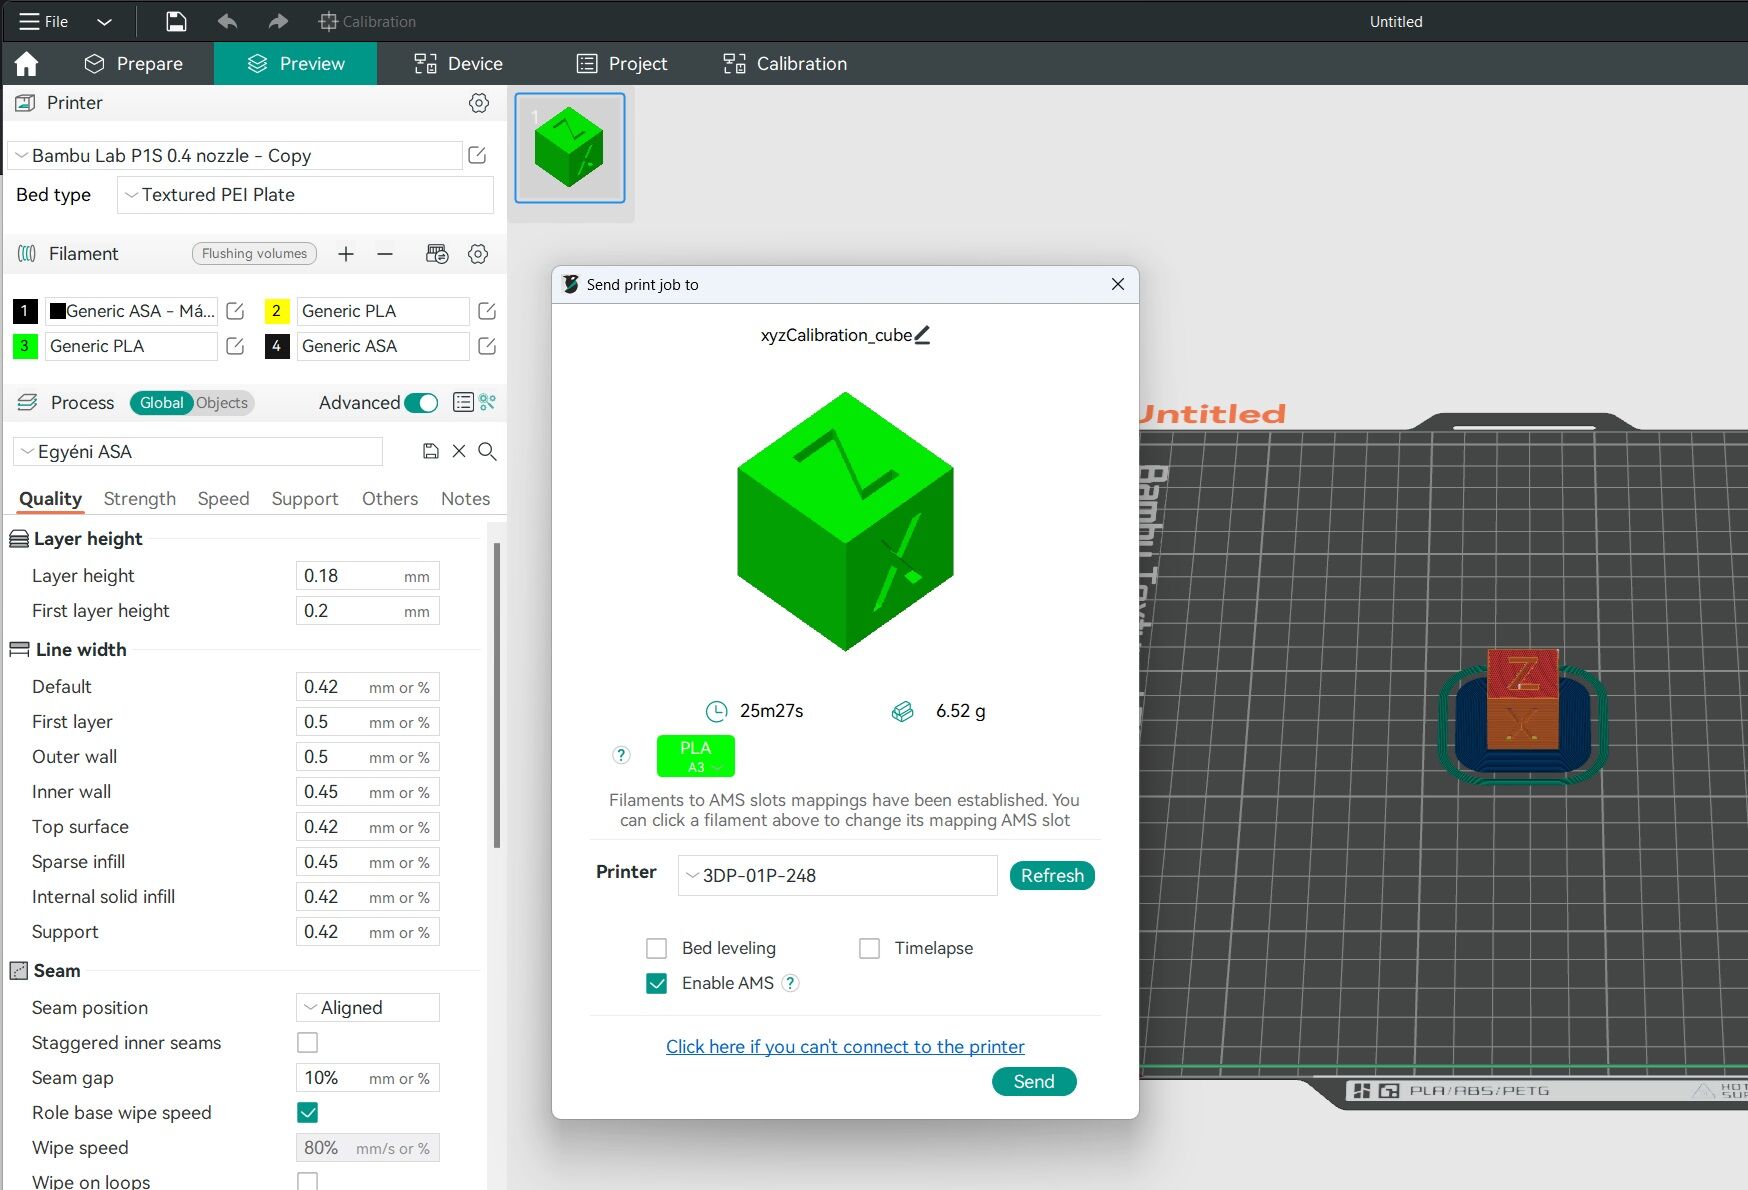Click the process settings list icon
This screenshot has width=1748, height=1190.
463,402
